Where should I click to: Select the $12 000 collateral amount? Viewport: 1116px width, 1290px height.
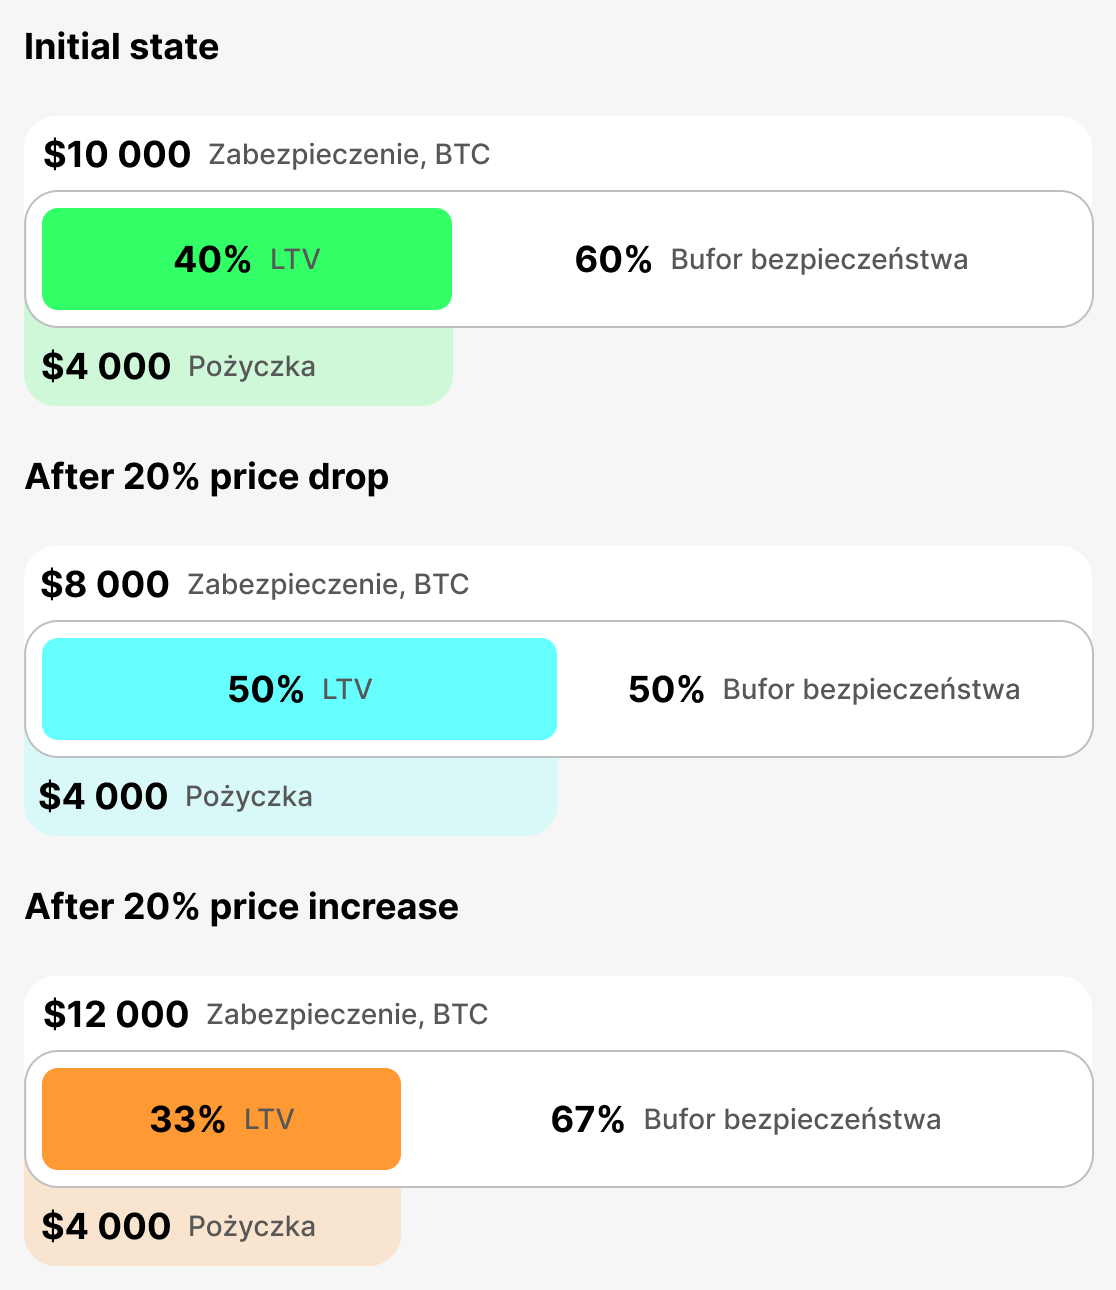pos(116,1015)
